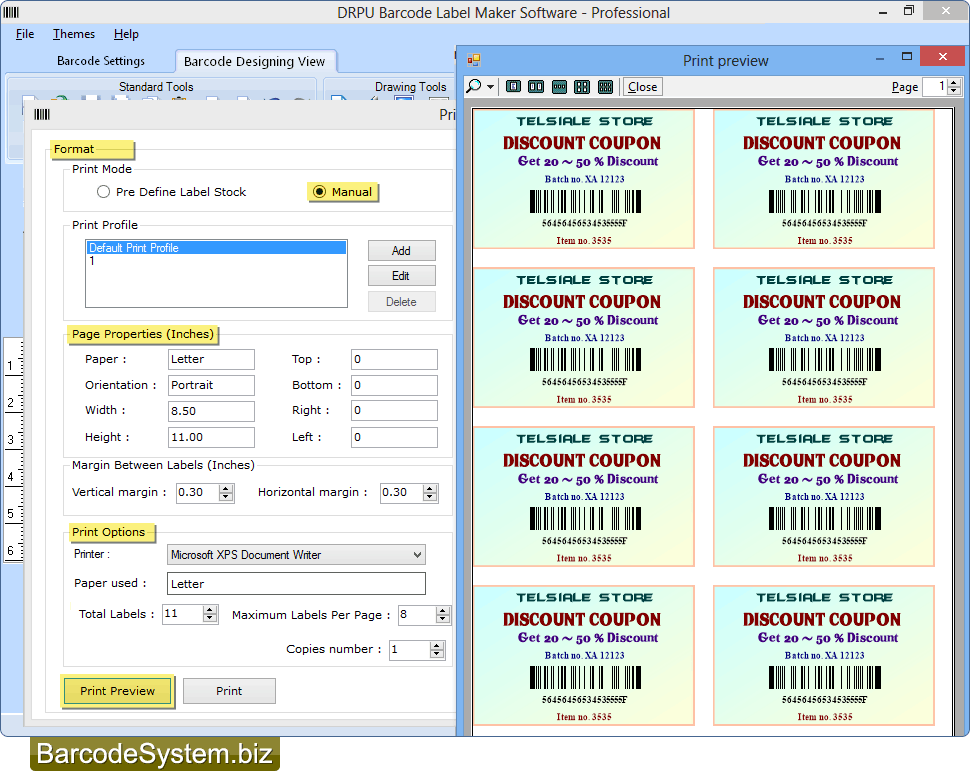Increase Maximum Labels Per Page
The height and width of the screenshot is (771, 970).
coord(442,611)
